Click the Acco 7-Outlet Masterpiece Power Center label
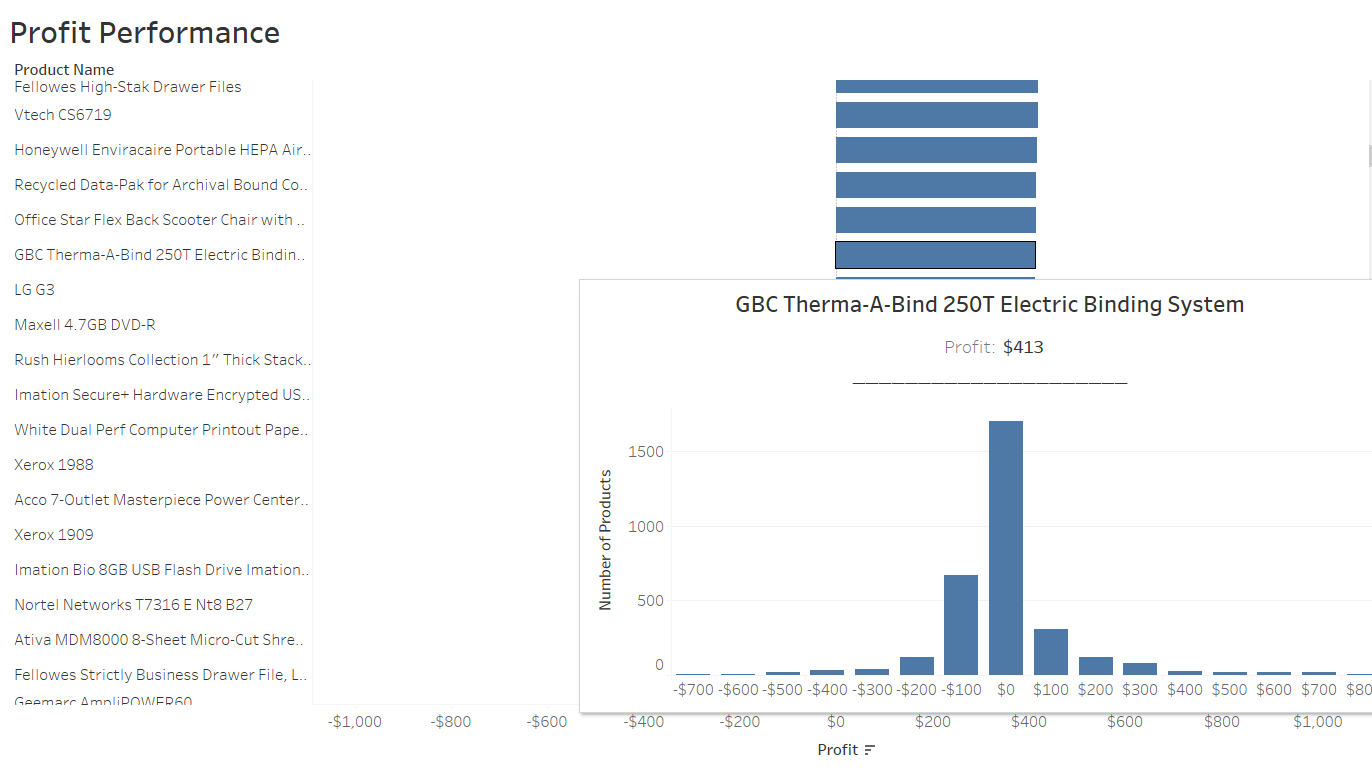Viewport: 1372px width, 772px height. 162,500
